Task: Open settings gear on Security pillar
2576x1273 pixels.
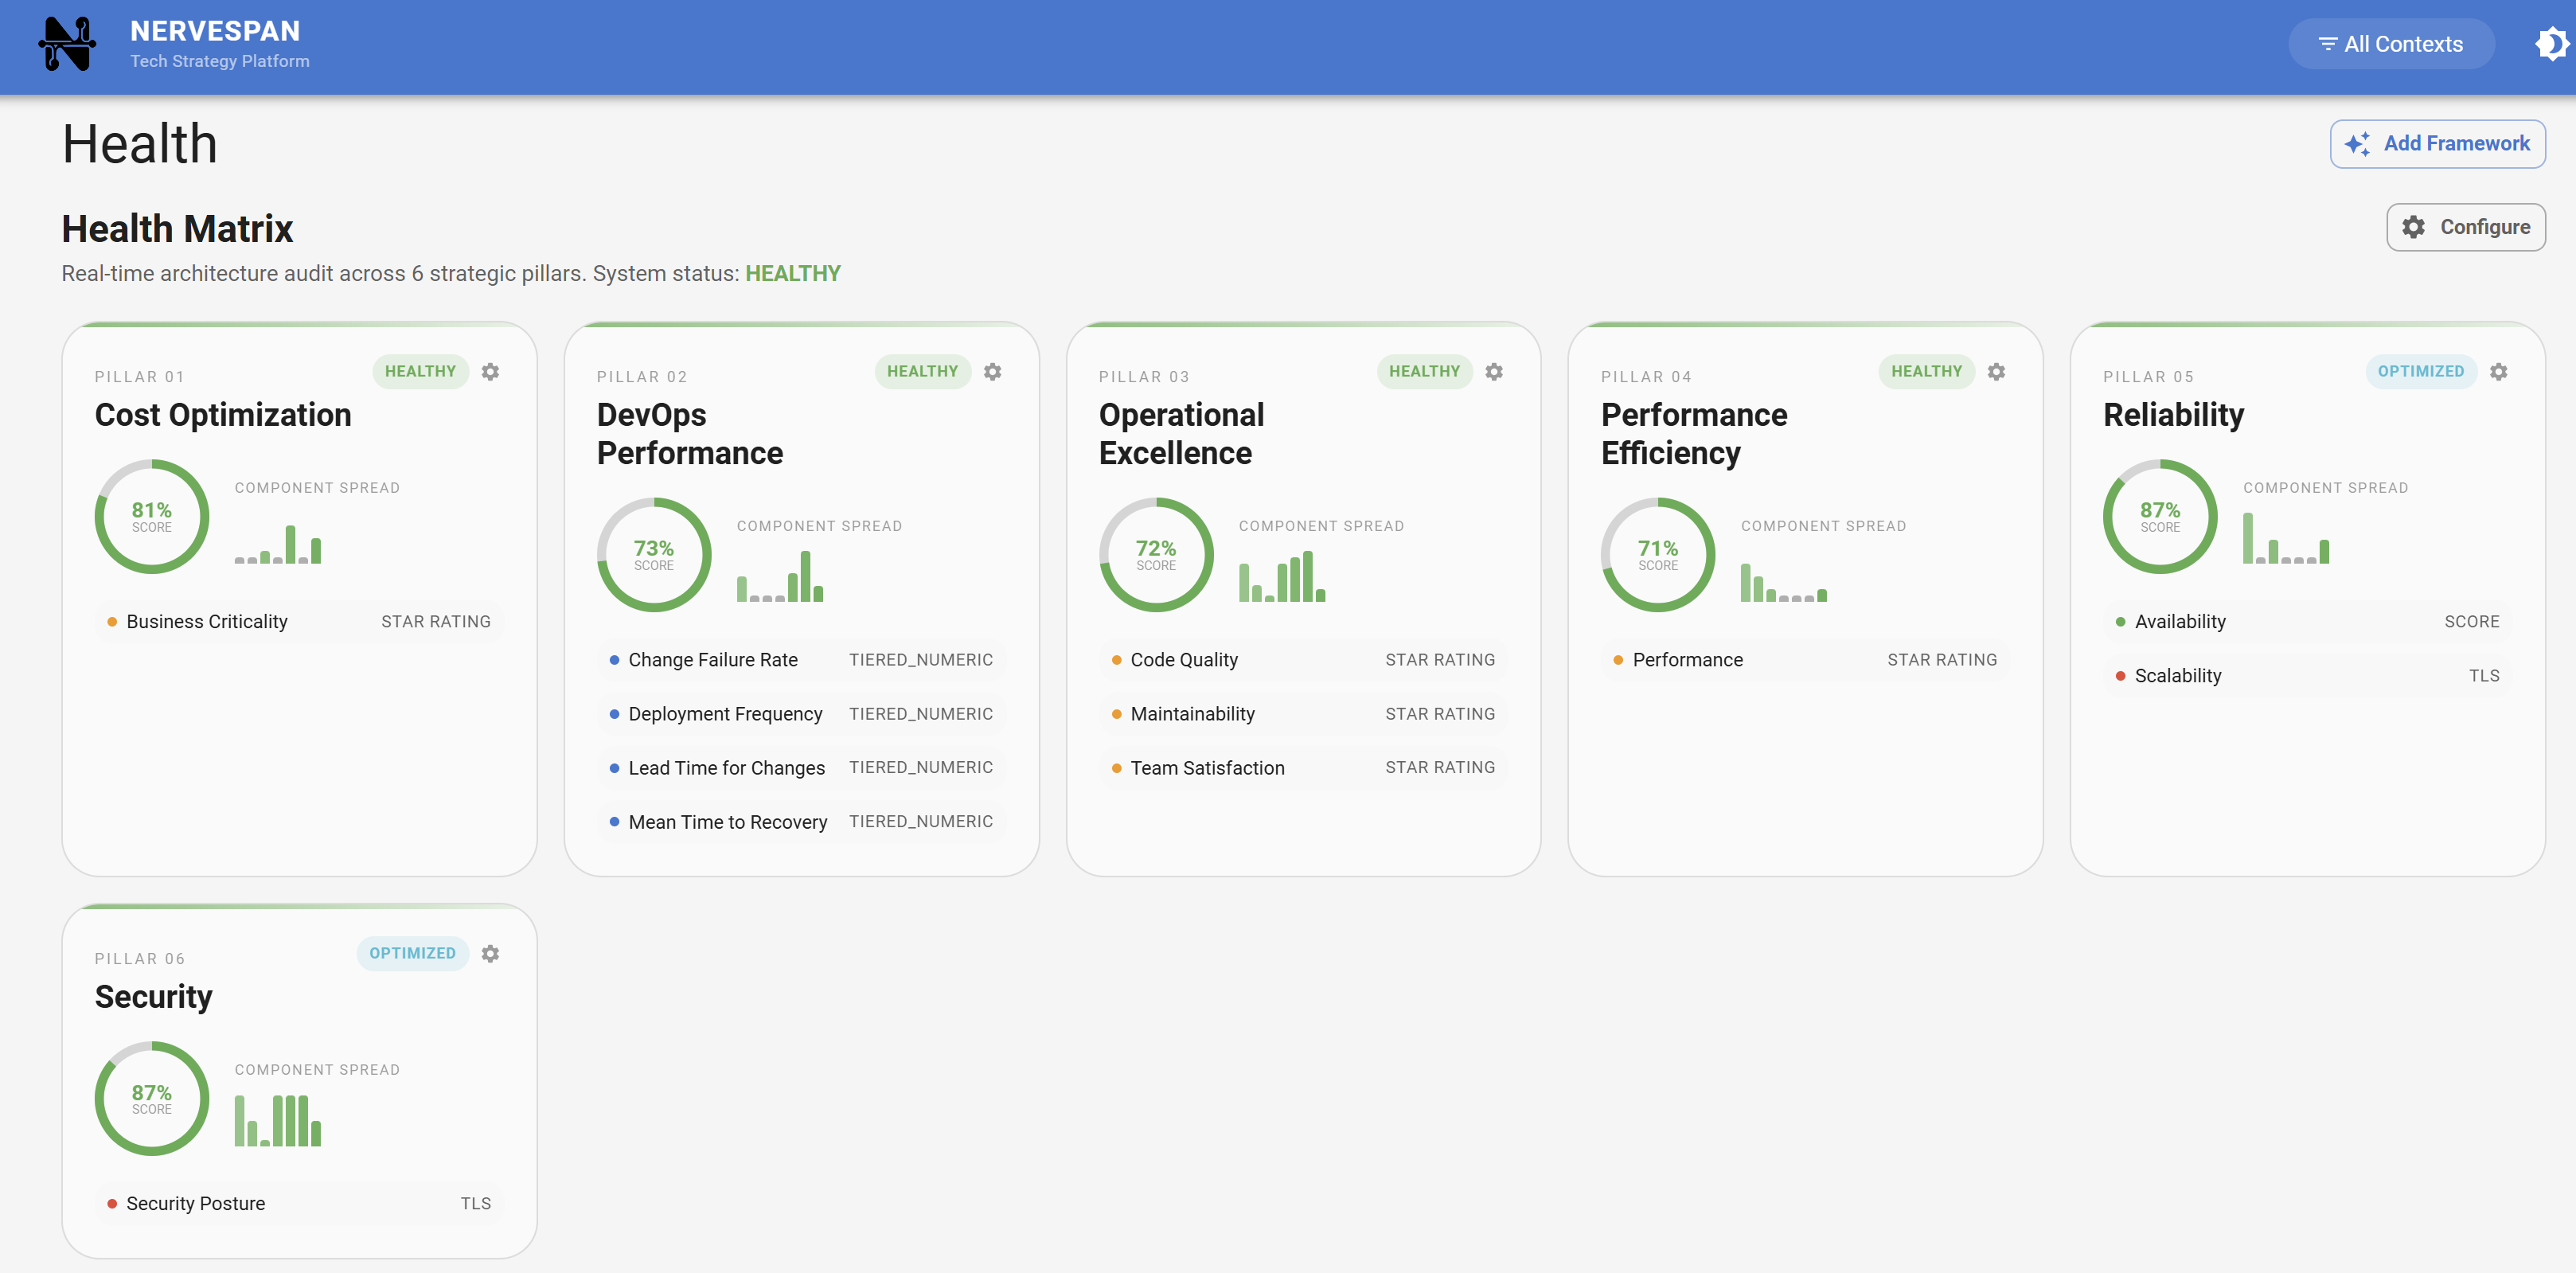Action: click(x=490, y=954)
